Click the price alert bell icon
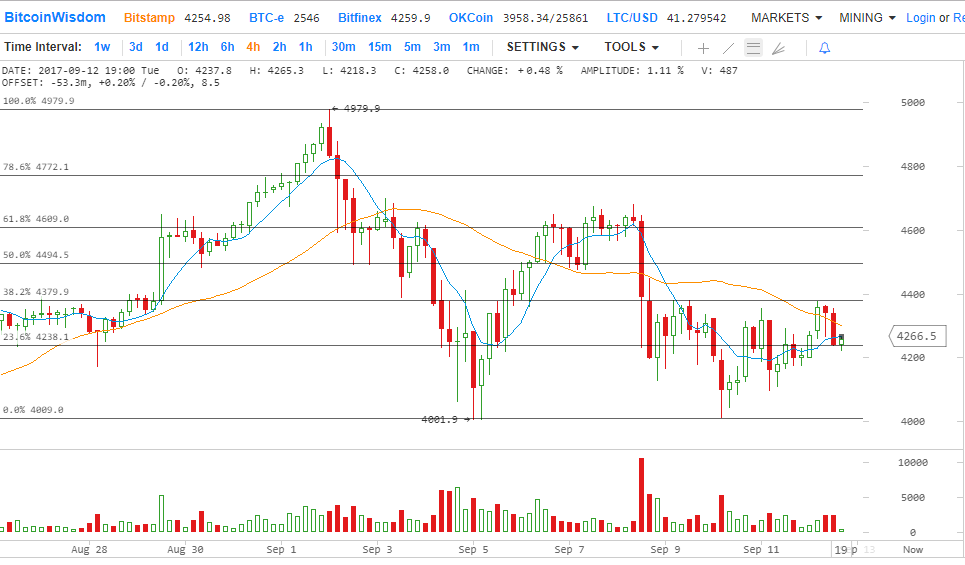 coord(824,48)
